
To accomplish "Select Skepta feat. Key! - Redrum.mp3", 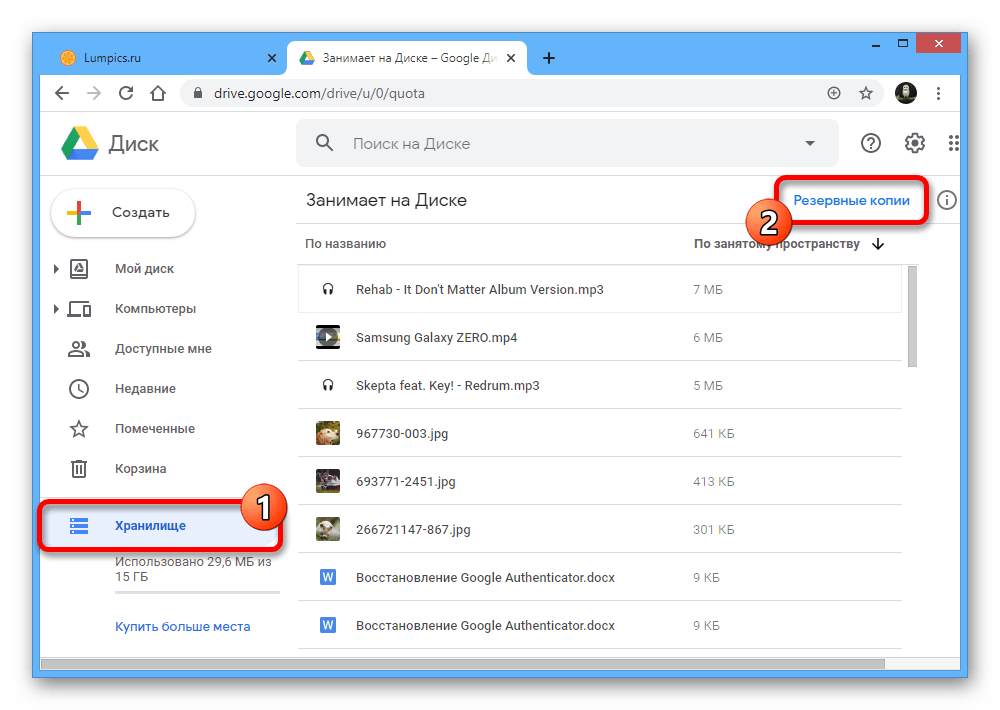I will 599,385.
